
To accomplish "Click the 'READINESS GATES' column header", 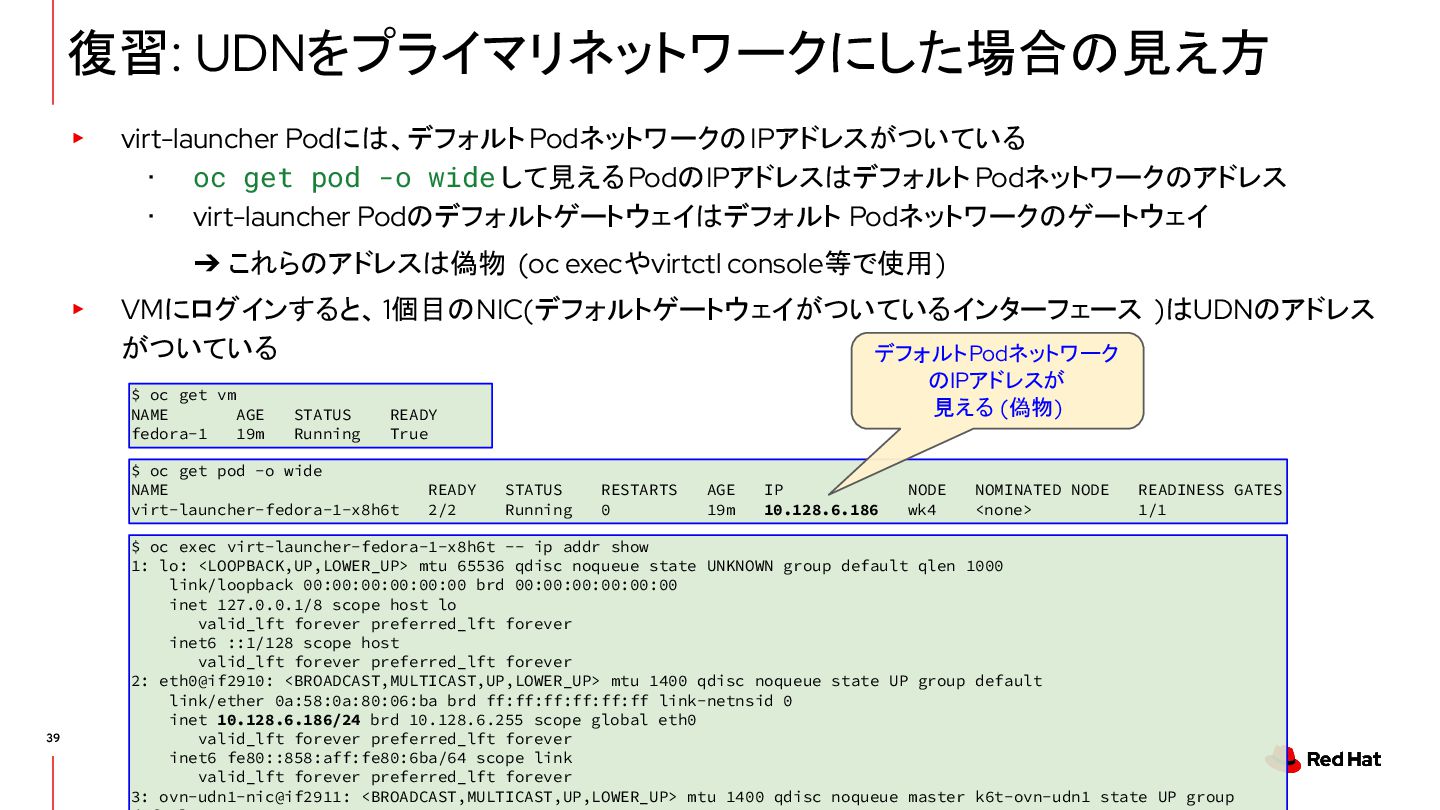I will click(1210, 490).
